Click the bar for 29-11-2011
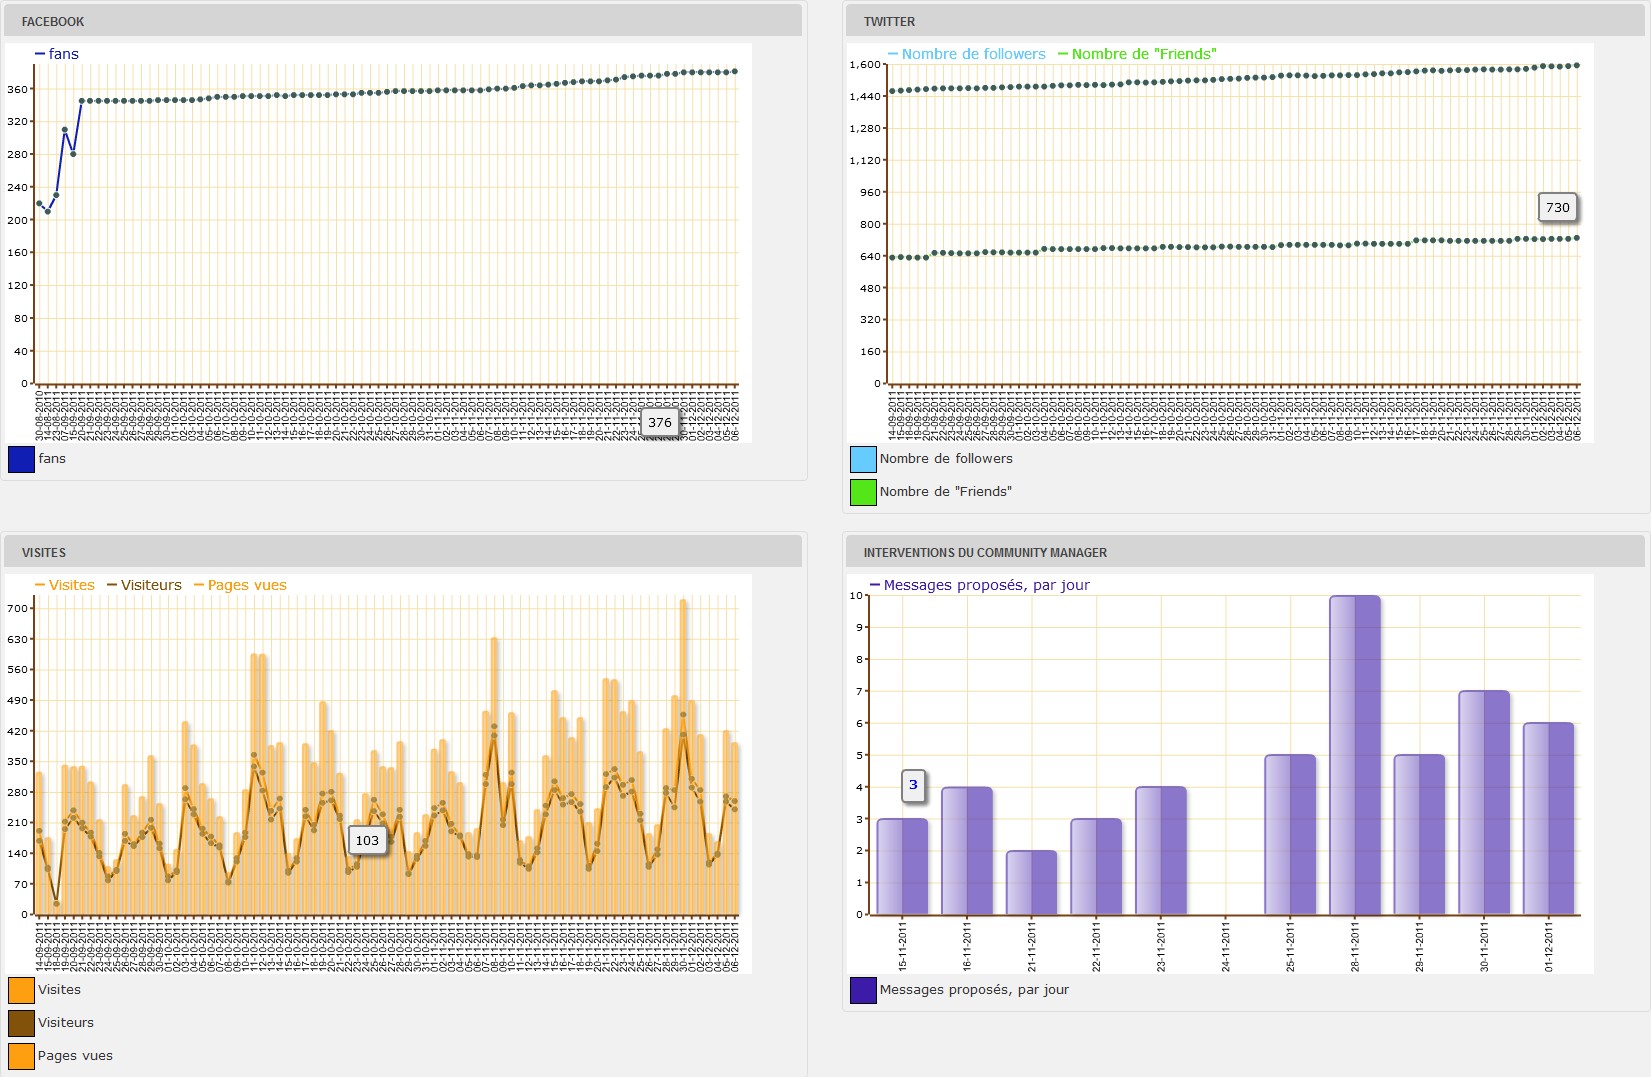The image size is (1651, 1077). point(1420,835)
